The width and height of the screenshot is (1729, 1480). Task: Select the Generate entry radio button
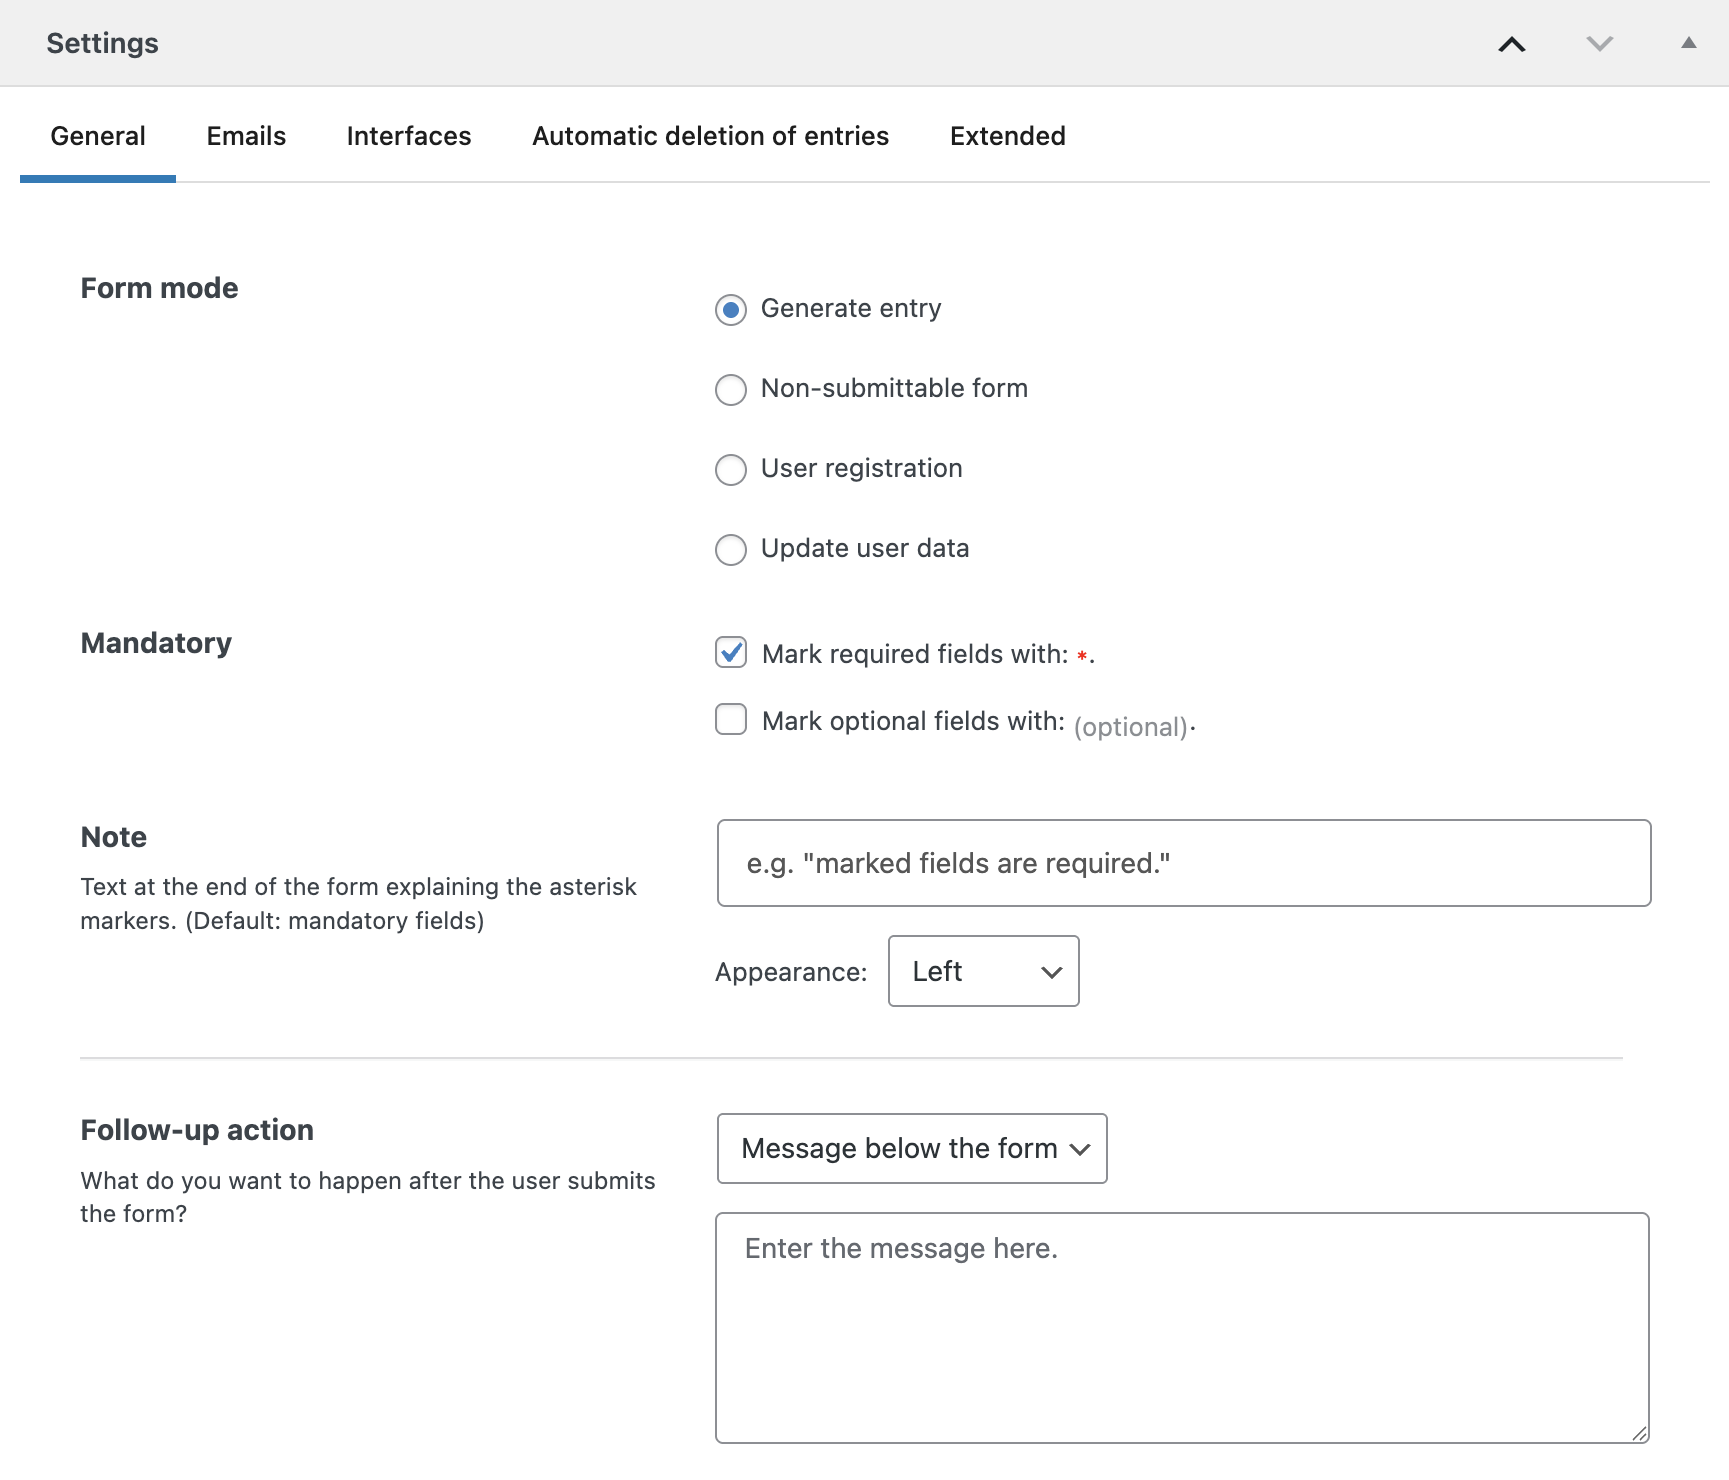point(731,310)
